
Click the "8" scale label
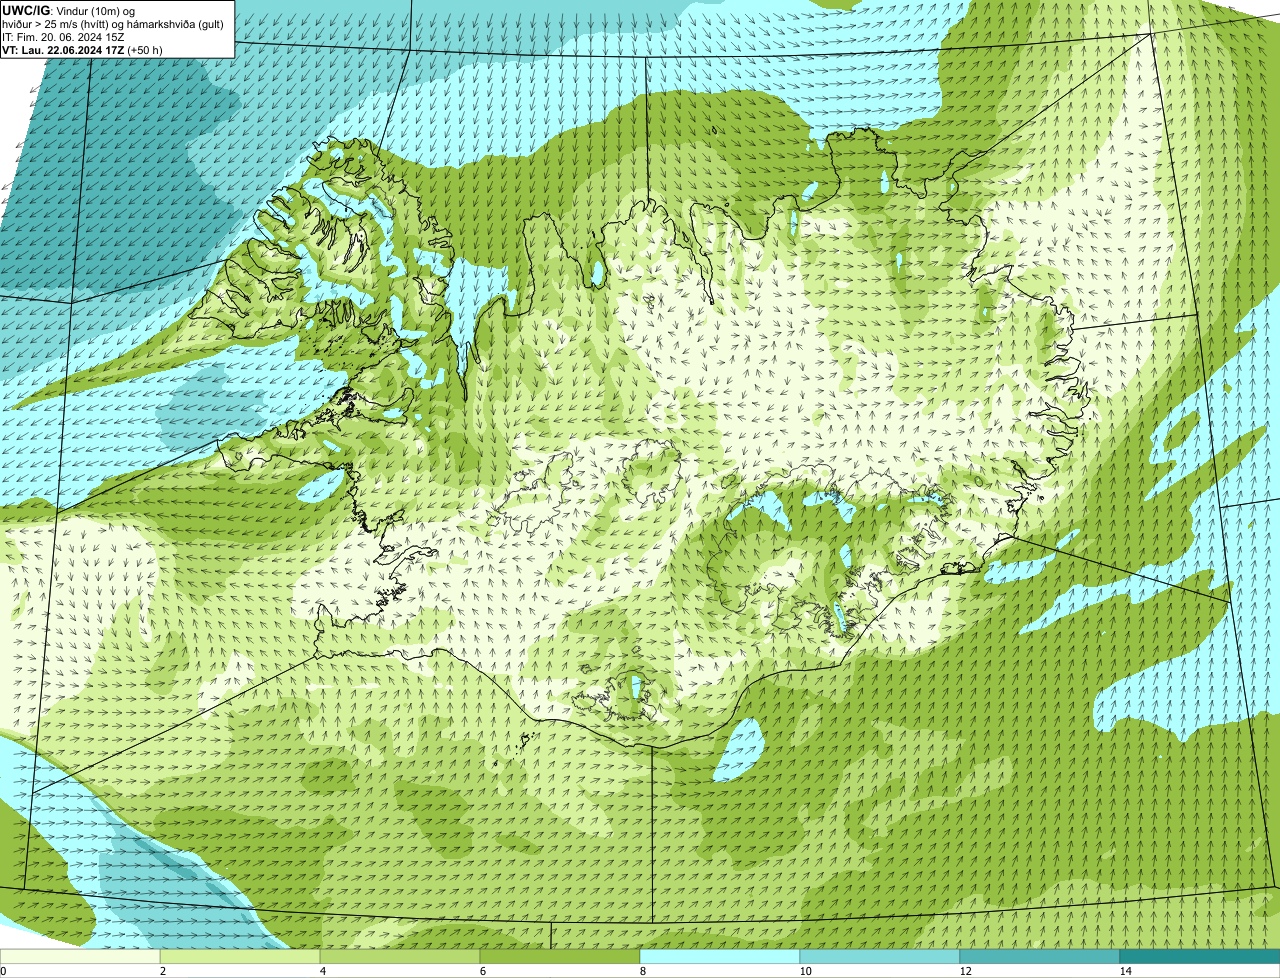click(x=642, y=971)
